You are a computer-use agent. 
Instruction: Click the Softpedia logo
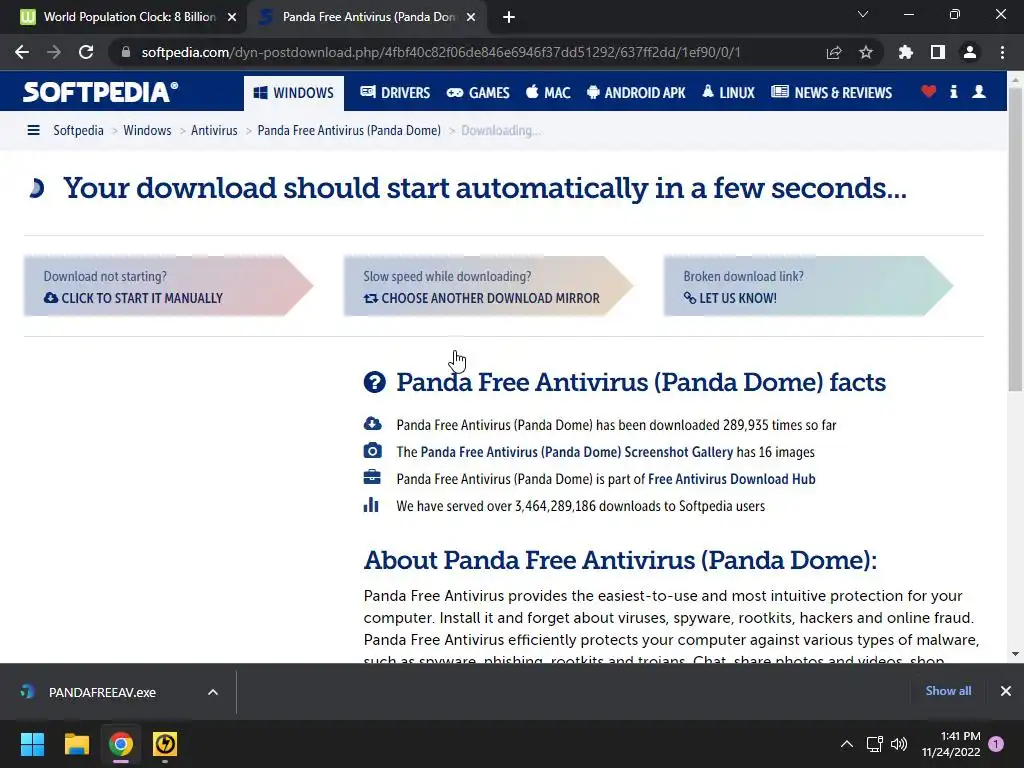click(101, 92)
